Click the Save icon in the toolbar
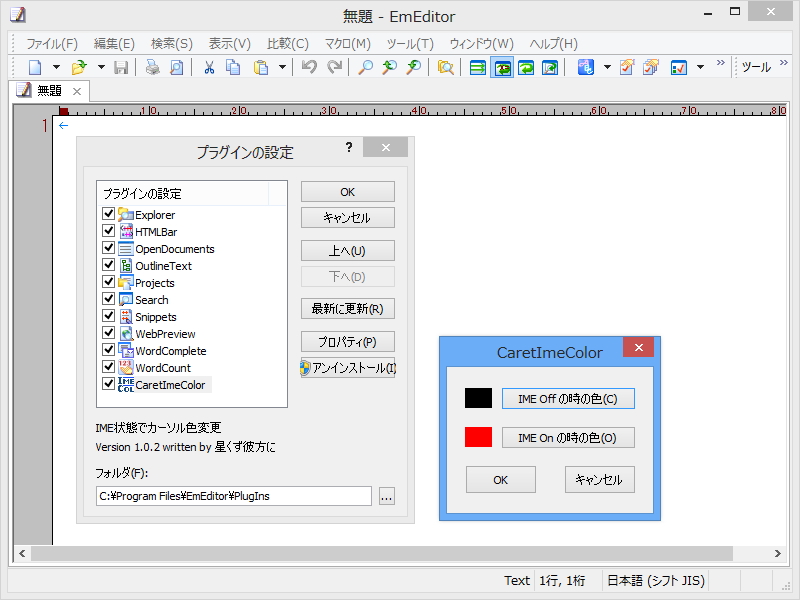 click(120, 67)
